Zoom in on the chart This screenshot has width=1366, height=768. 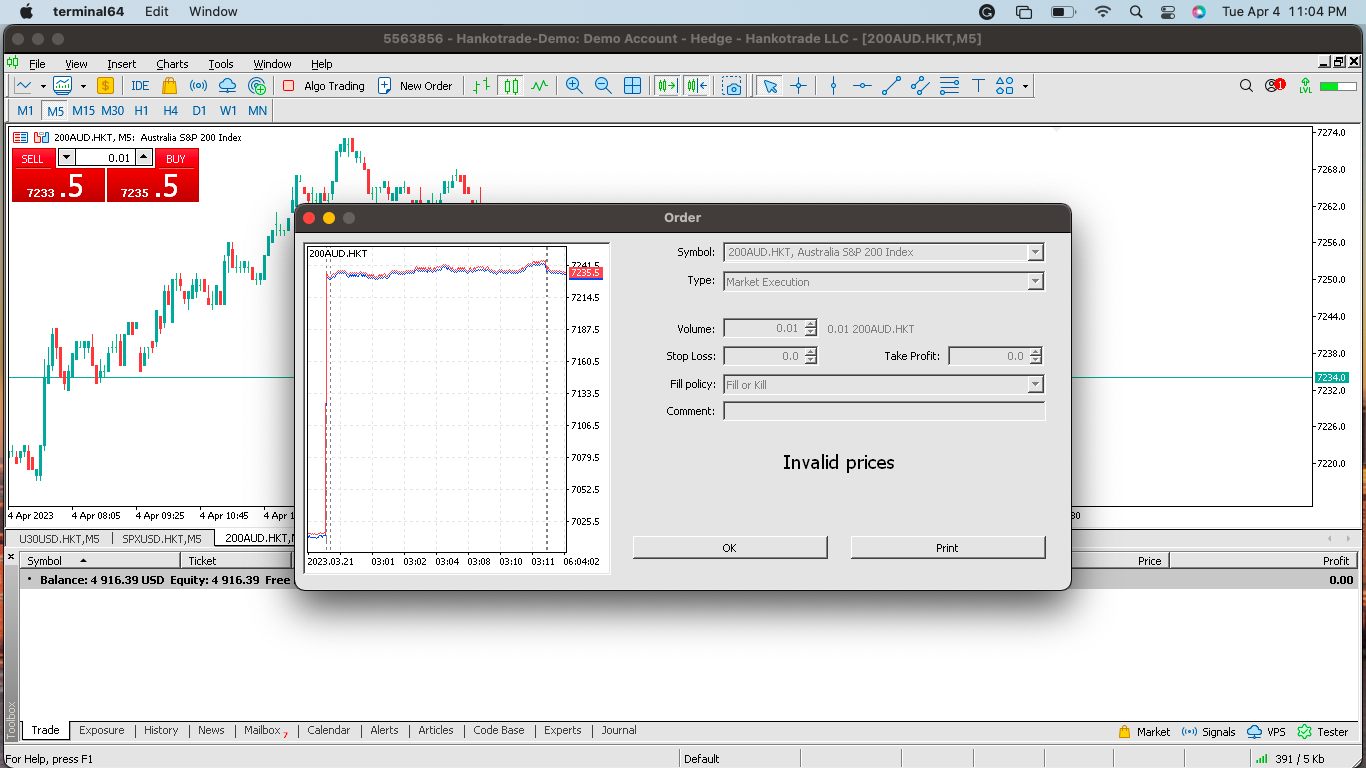[x=574, y=86]
